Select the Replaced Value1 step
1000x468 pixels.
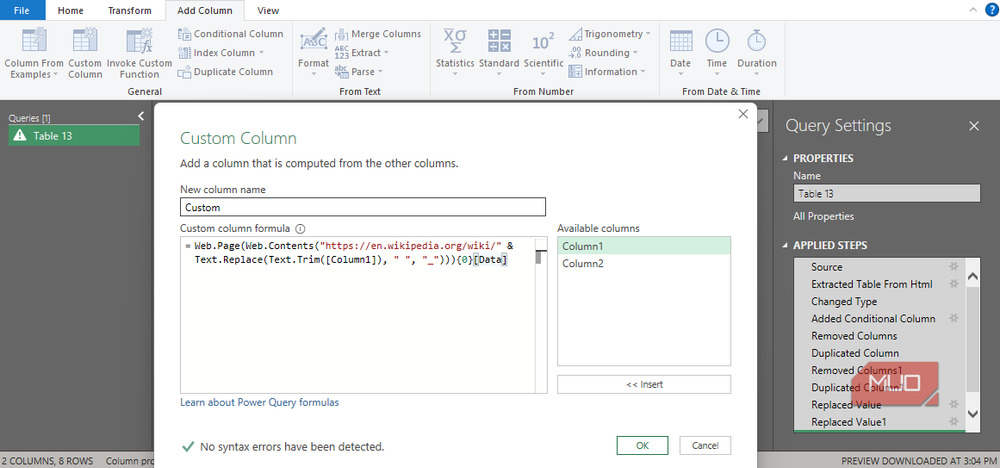[x=848, y=422]
